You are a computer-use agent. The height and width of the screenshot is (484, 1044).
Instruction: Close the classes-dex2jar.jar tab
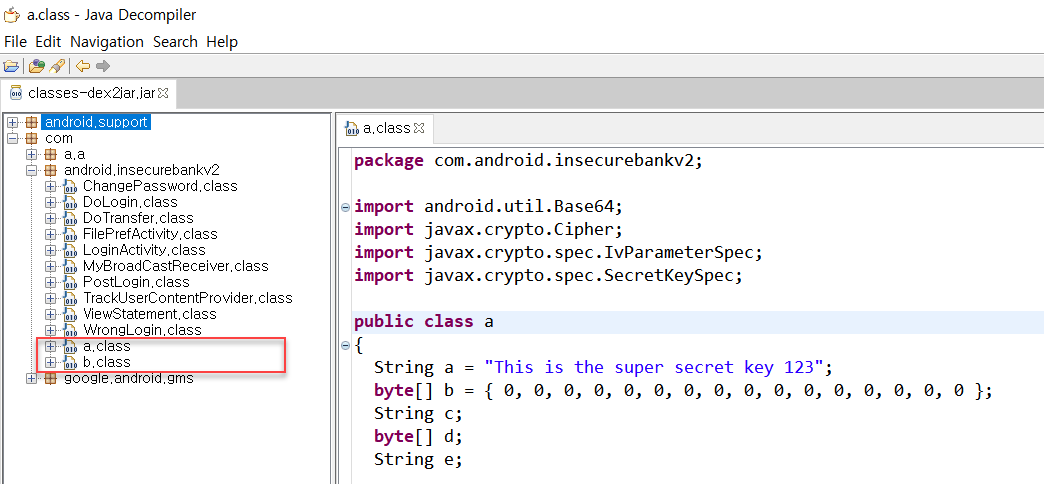pyautogui.click(x=163, y=93)
